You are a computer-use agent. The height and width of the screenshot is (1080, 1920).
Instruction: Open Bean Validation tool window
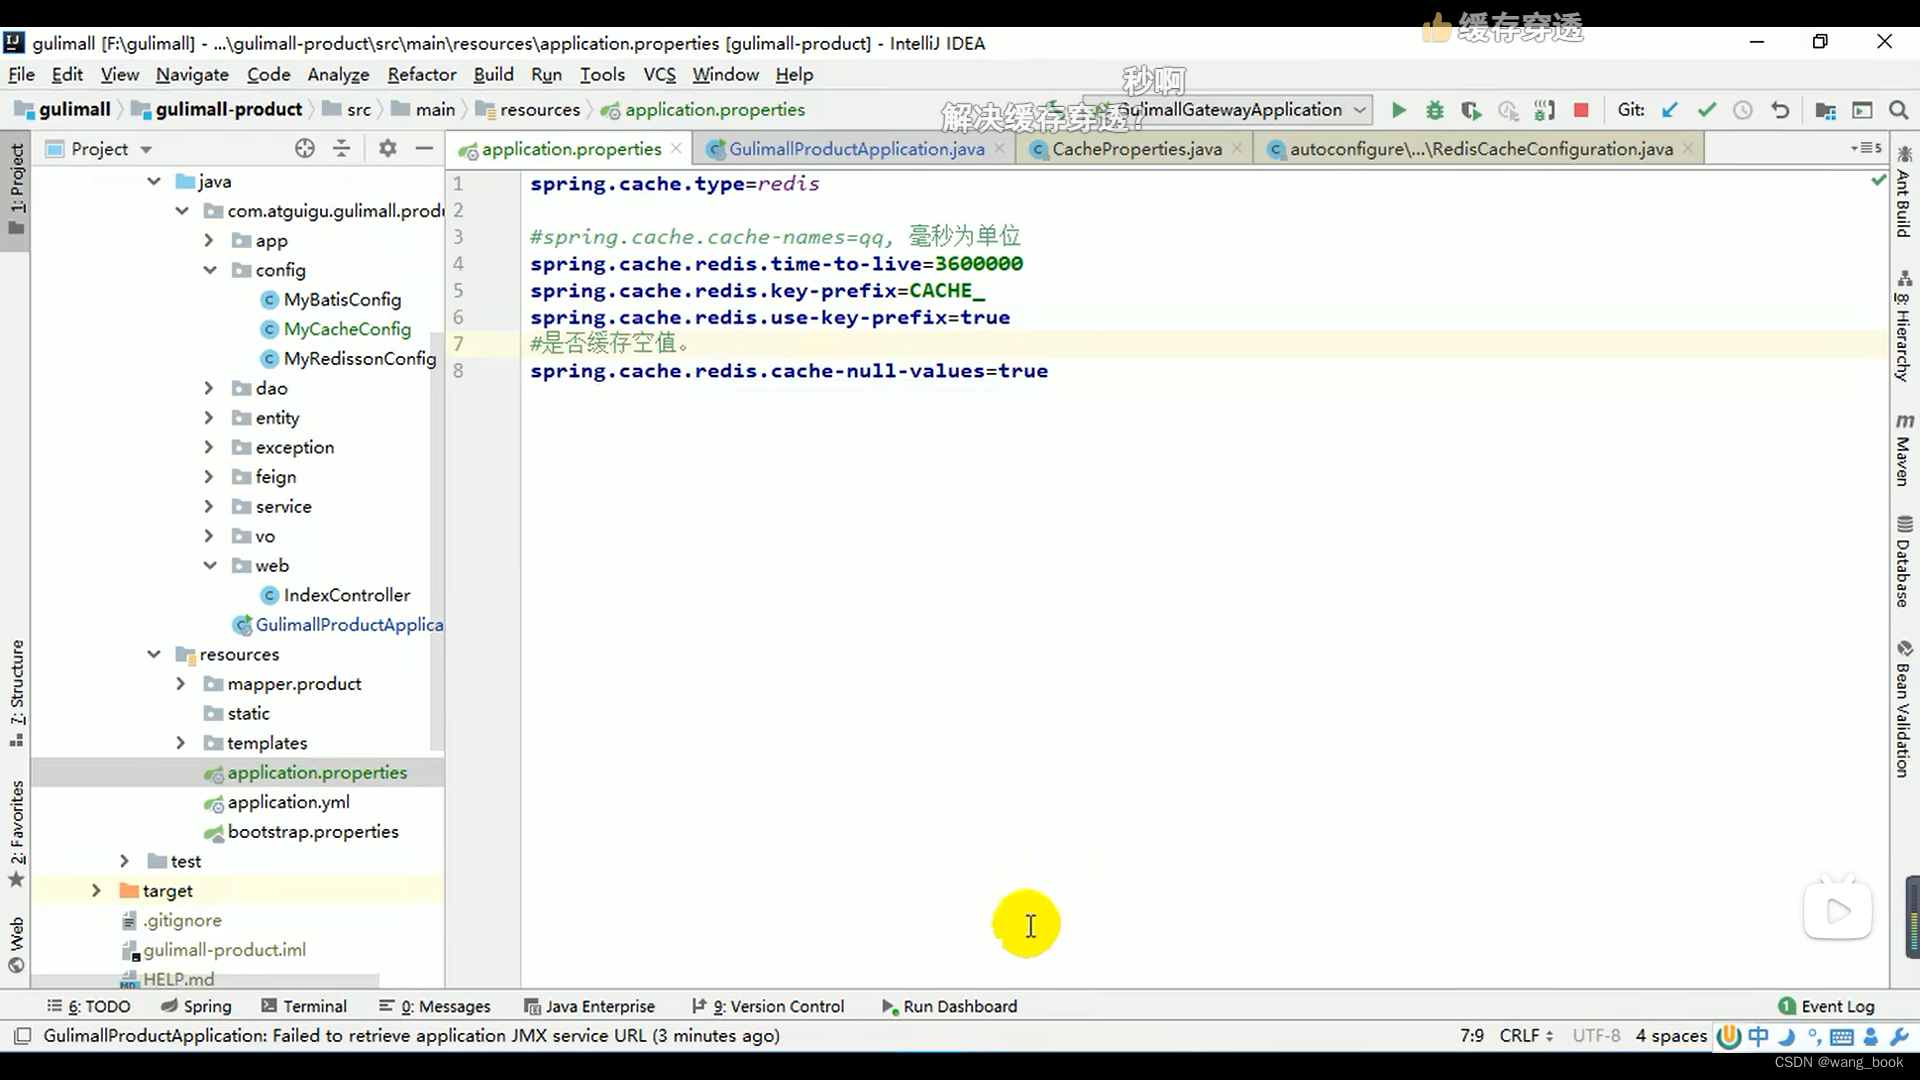1903,709
